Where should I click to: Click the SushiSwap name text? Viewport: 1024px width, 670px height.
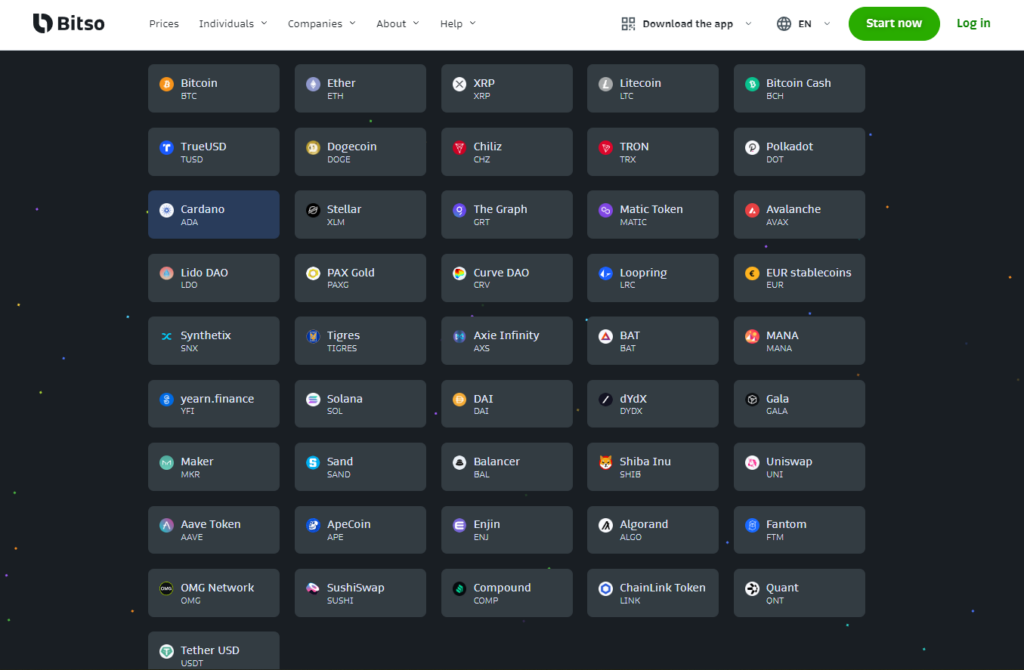click(355, 587)
